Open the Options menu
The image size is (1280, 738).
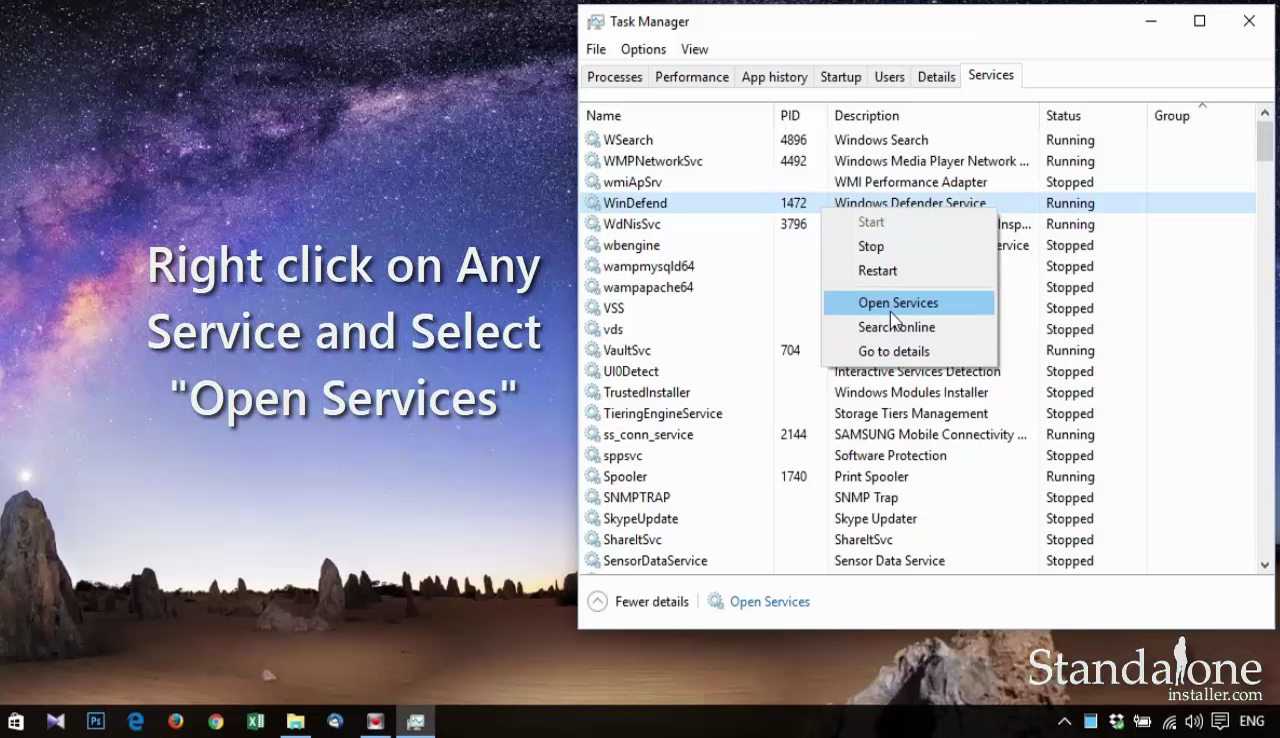click(x=643, y=49)
